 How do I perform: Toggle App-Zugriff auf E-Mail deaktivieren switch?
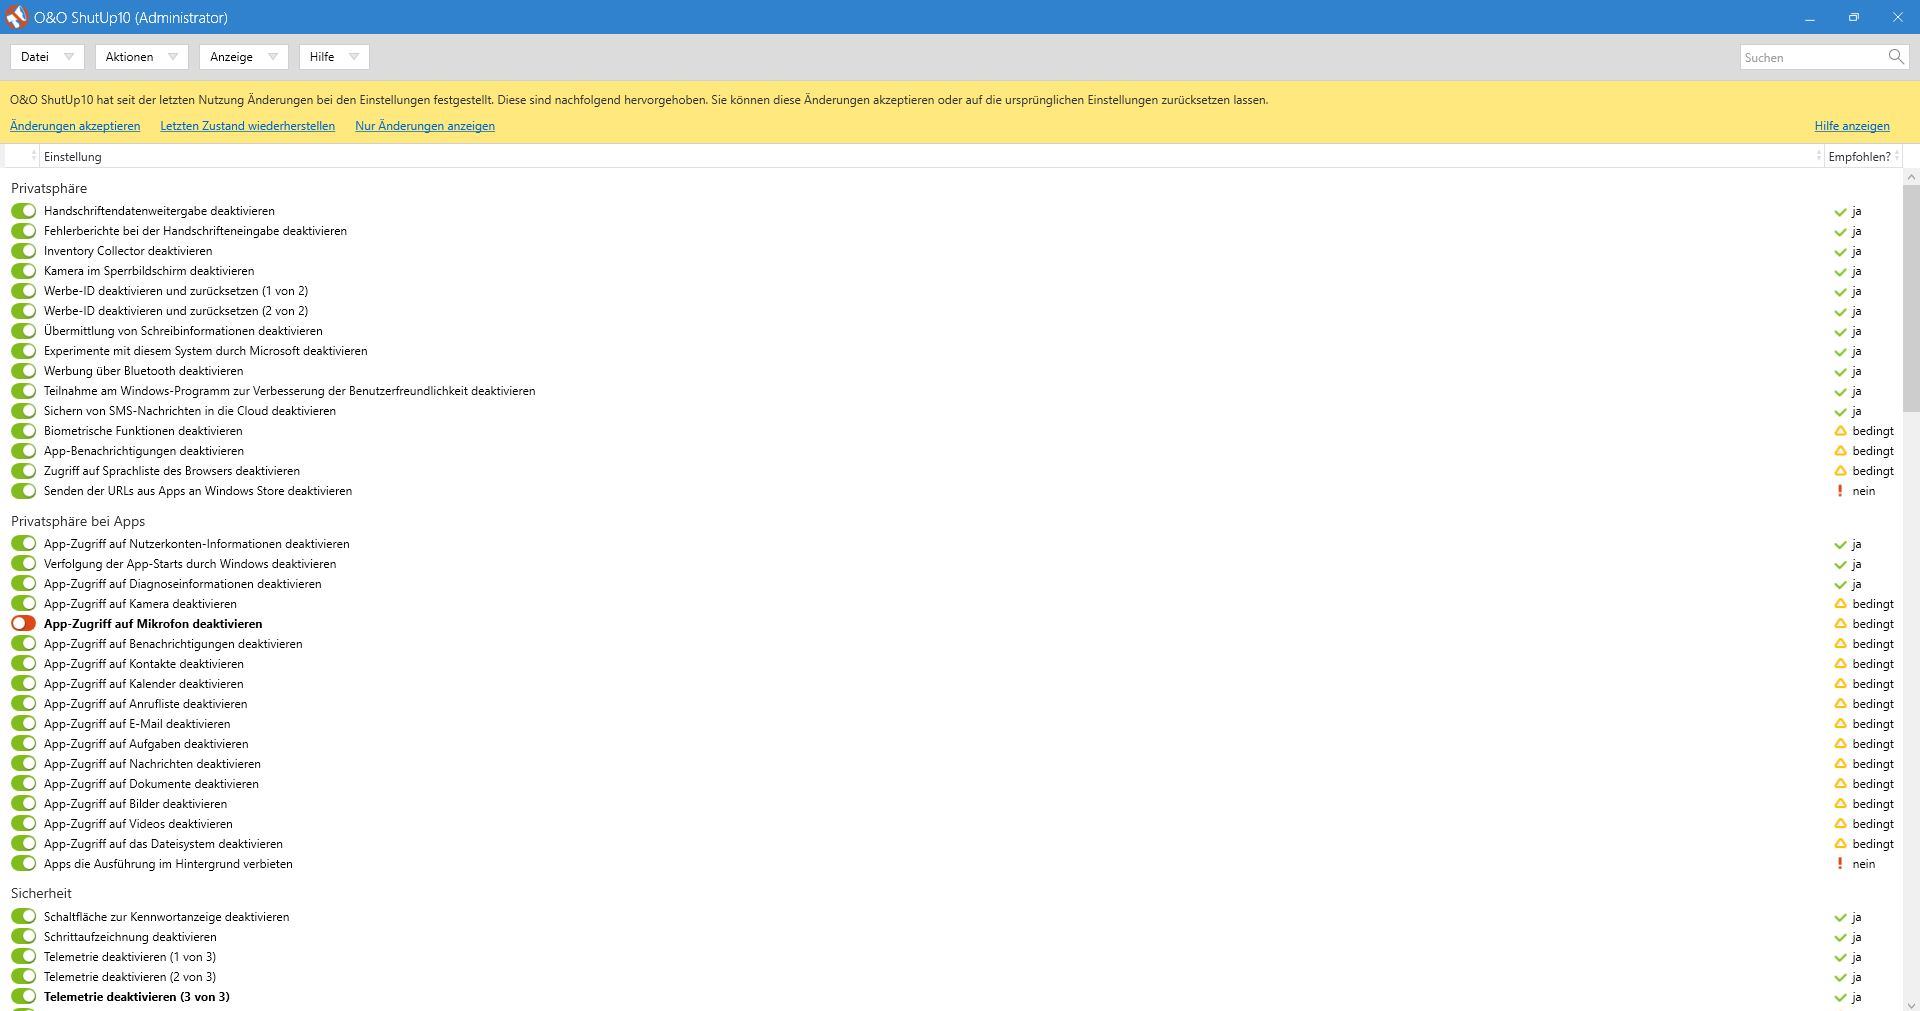23,724
